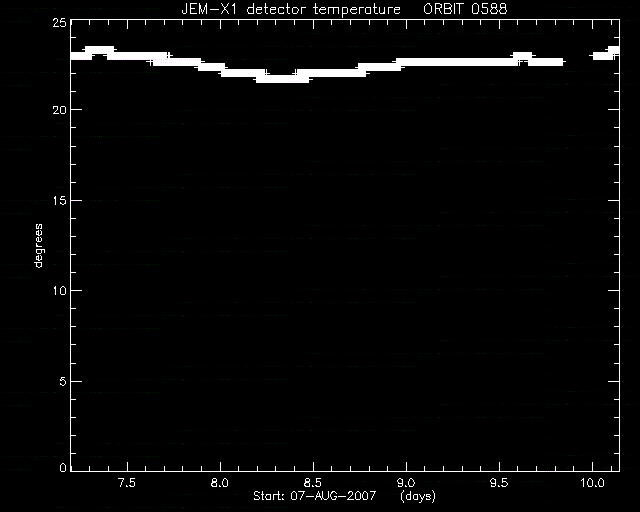The width and height of the screenshot is (640, 512).
Task: Click the Start: 07-AUG-2007 label
Action: pyautogui.click(x=314, y=496)
